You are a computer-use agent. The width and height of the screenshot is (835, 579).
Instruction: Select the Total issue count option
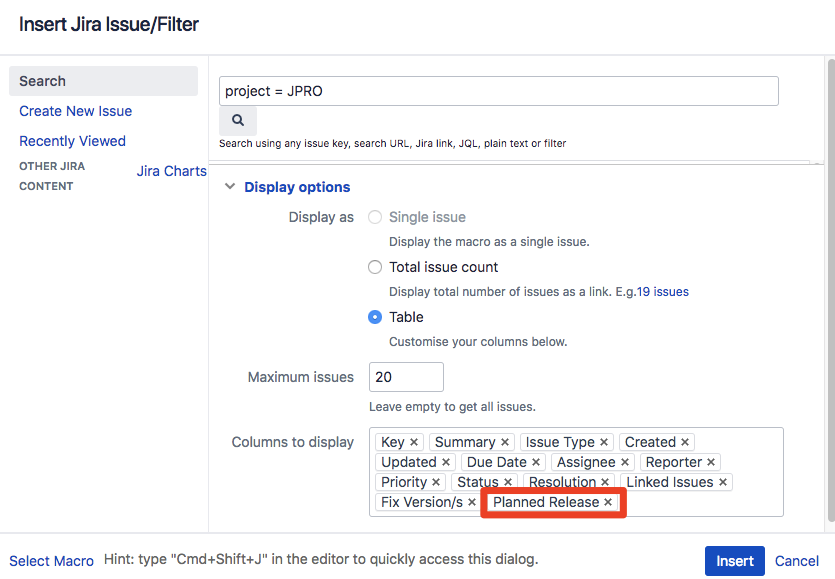pos(375,267)
